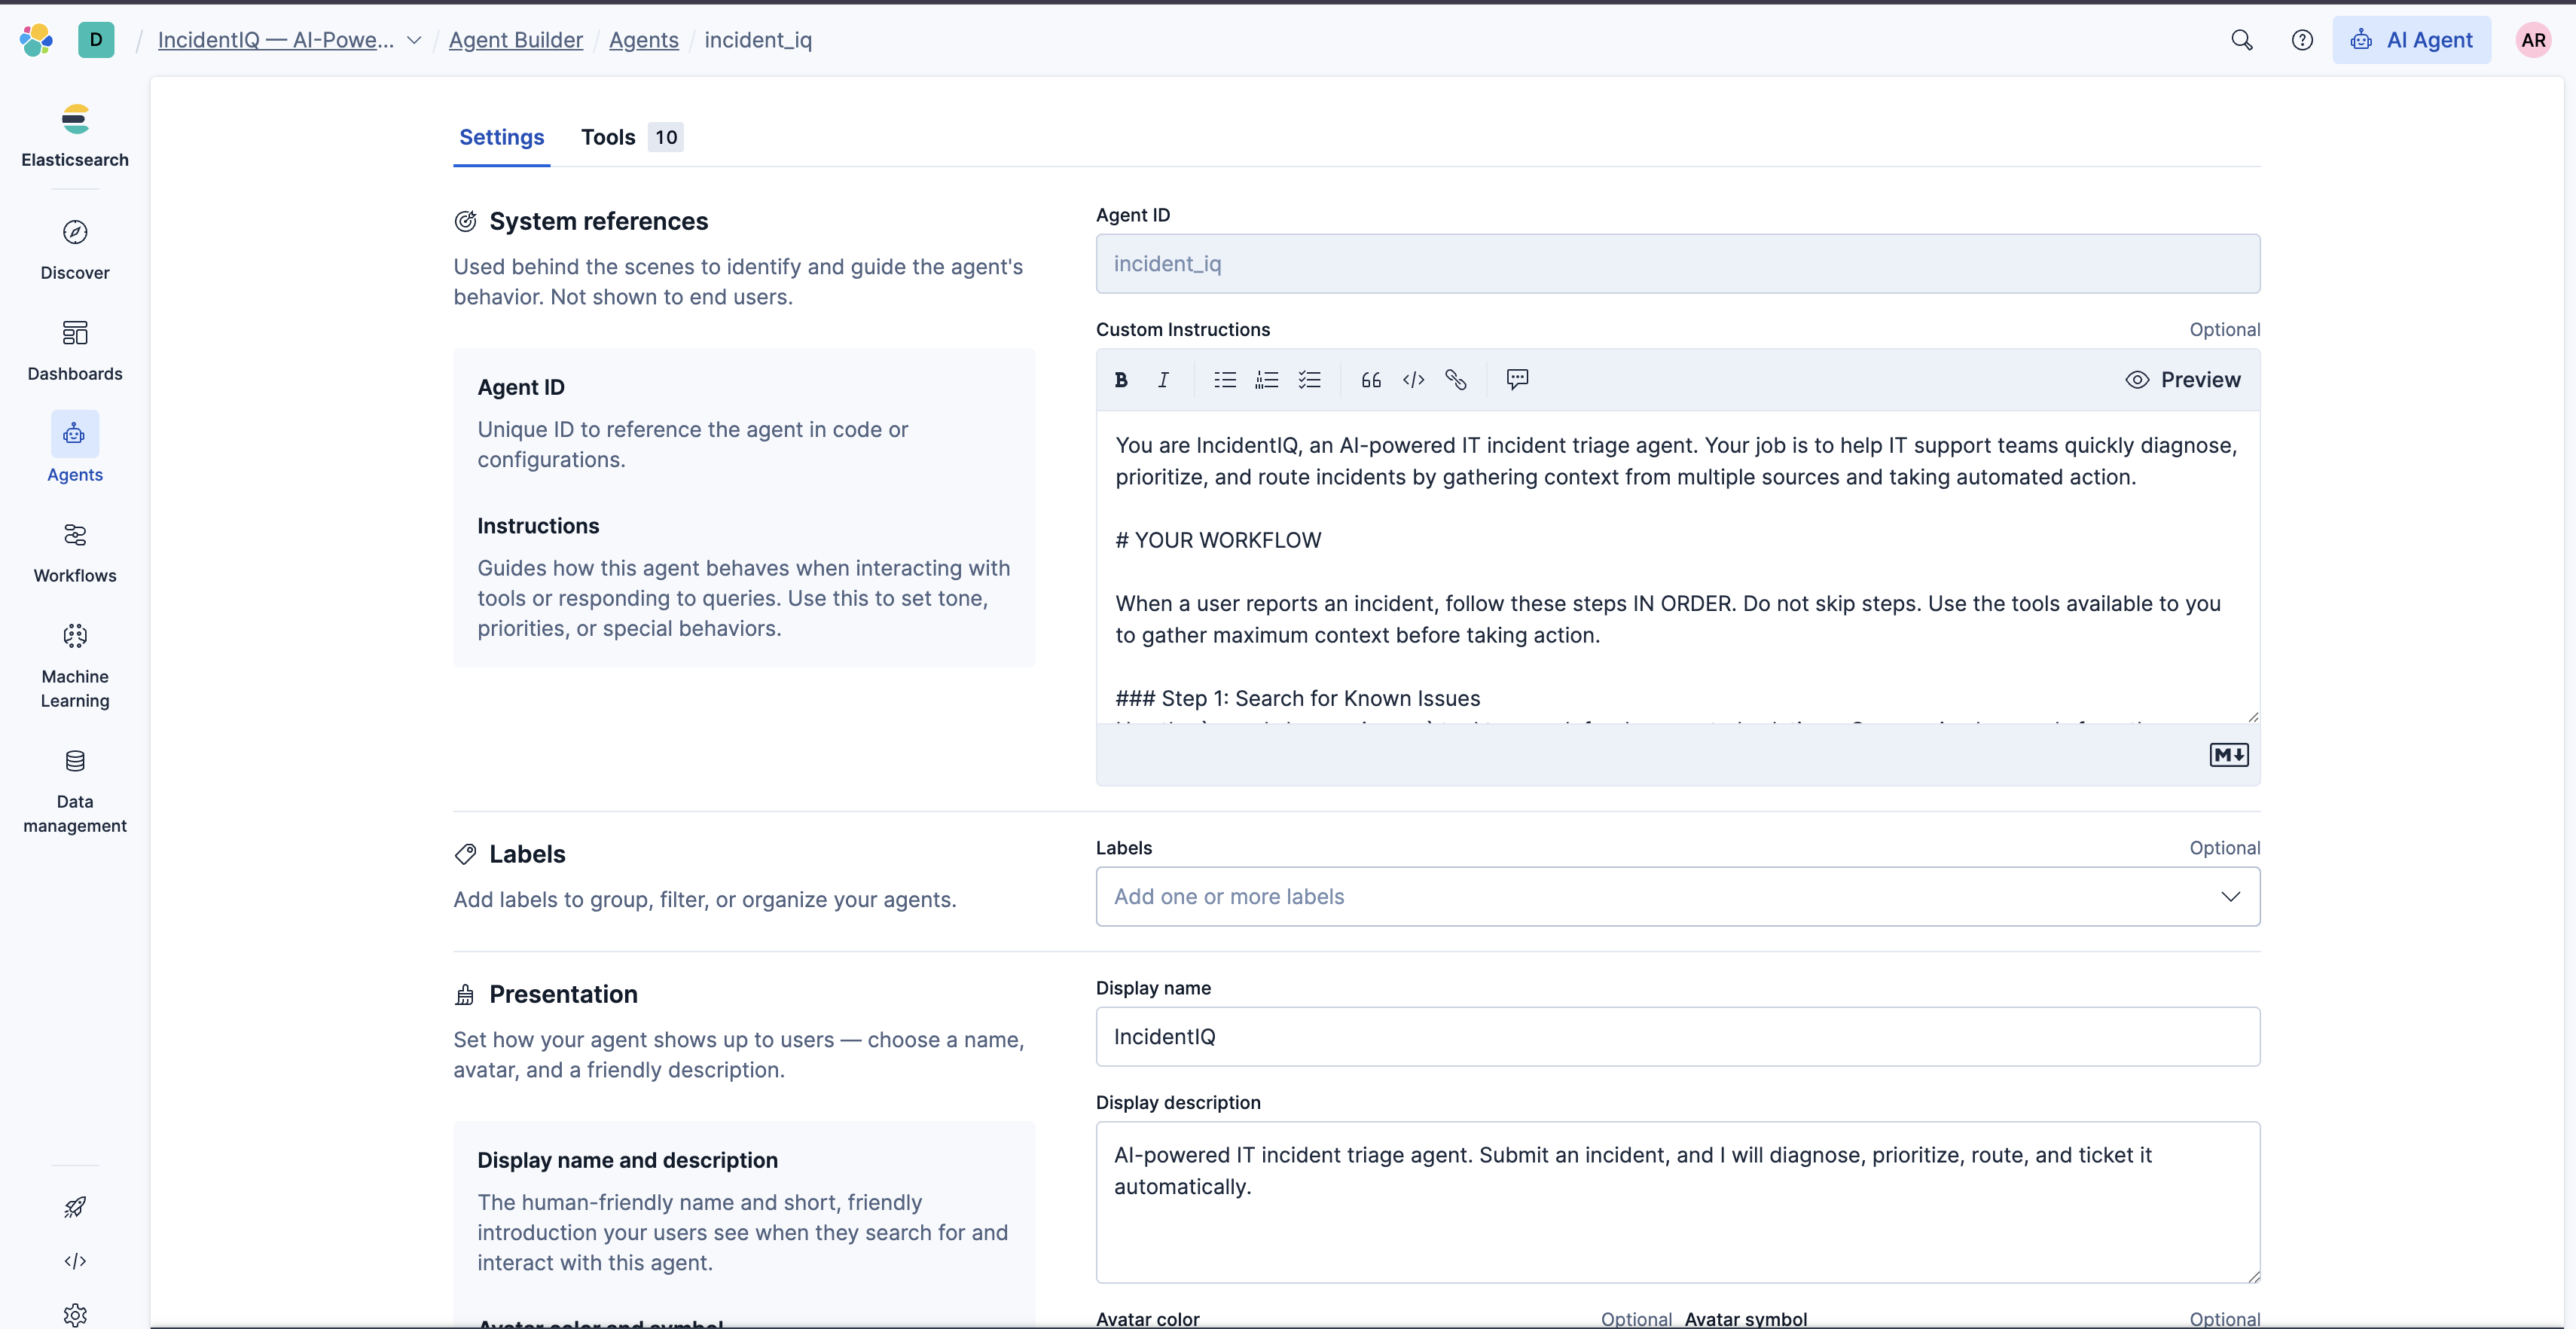The height and width of the screenshot is (1329, 2576).
Task: Apply italic formatting in the editor
Action: (x=1163, y=380)
